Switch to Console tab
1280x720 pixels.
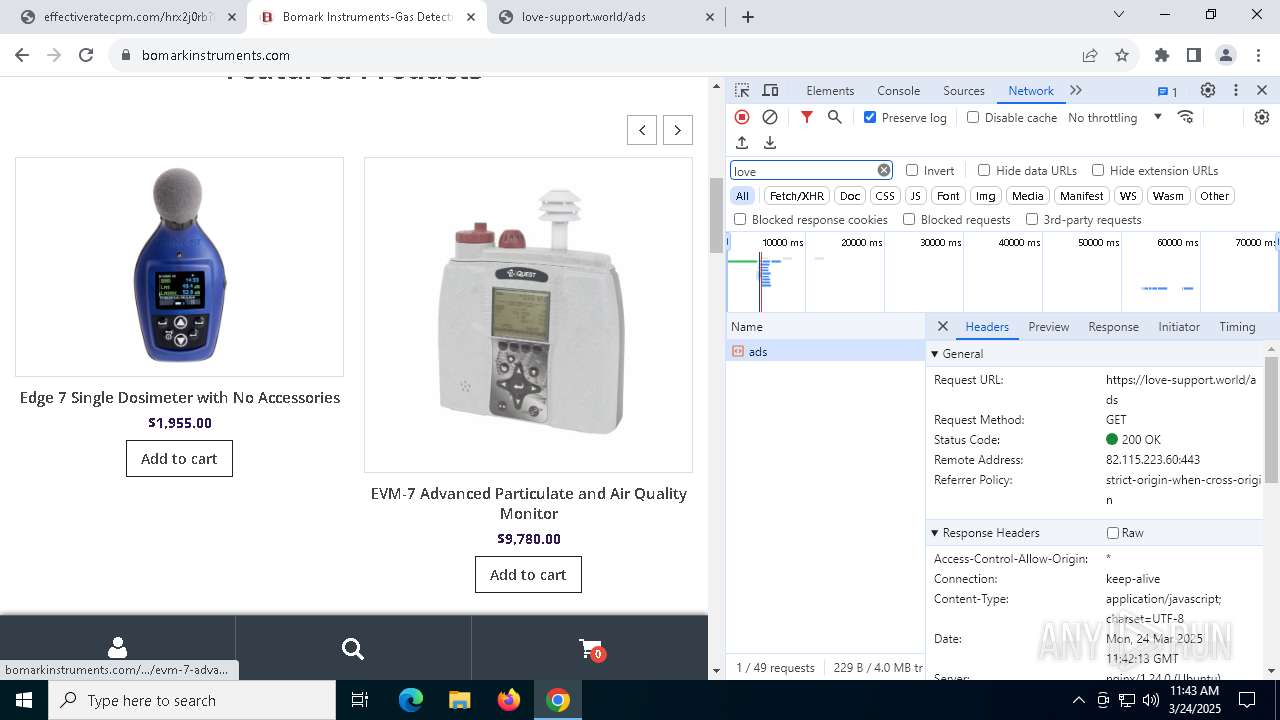898,90
